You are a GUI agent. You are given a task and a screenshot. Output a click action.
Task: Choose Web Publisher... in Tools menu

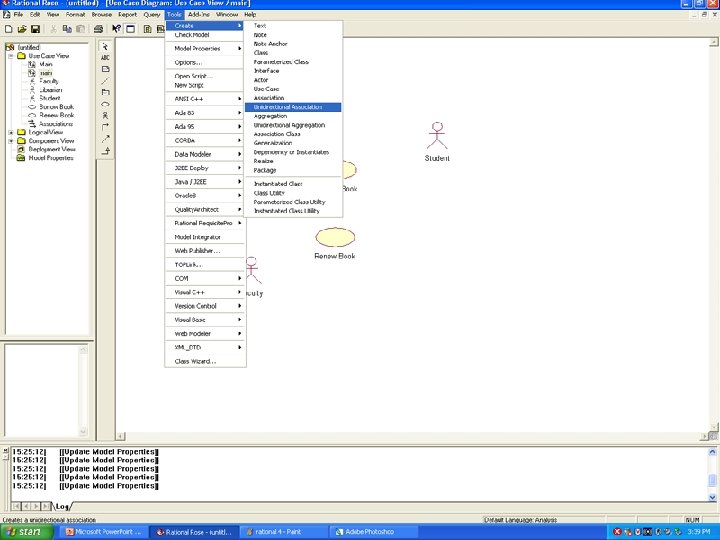point(205,251)
